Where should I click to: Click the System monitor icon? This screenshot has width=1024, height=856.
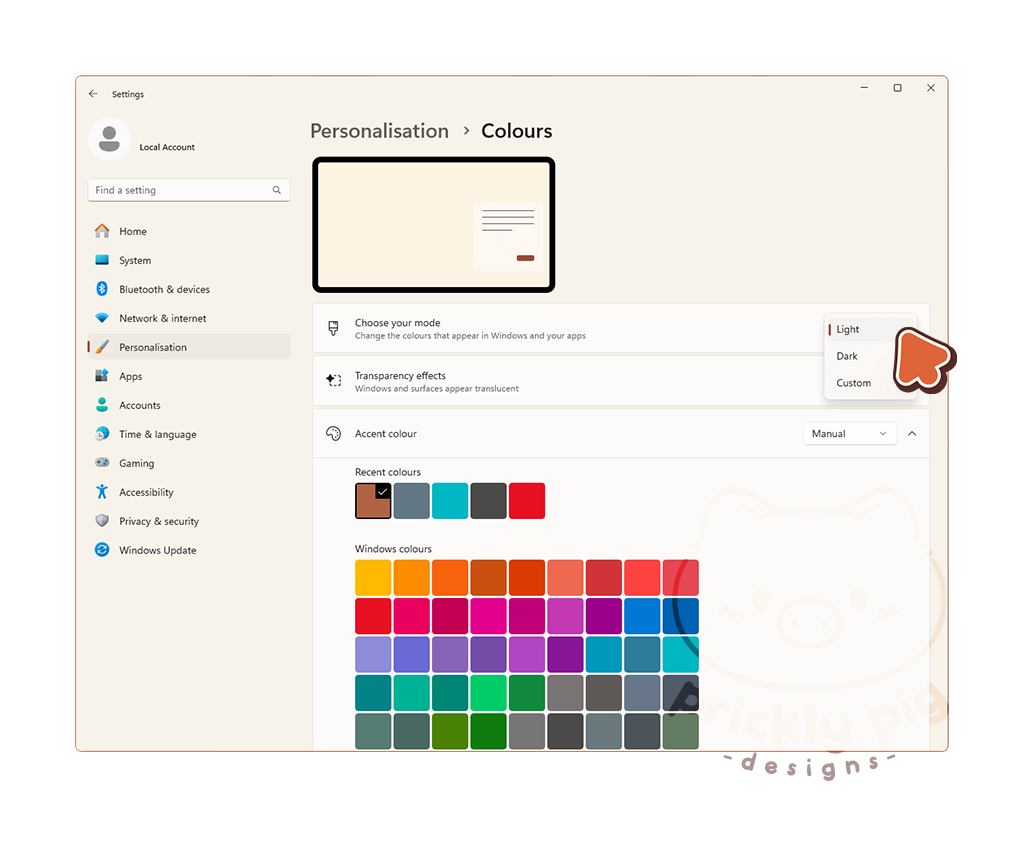coord(102,260)
